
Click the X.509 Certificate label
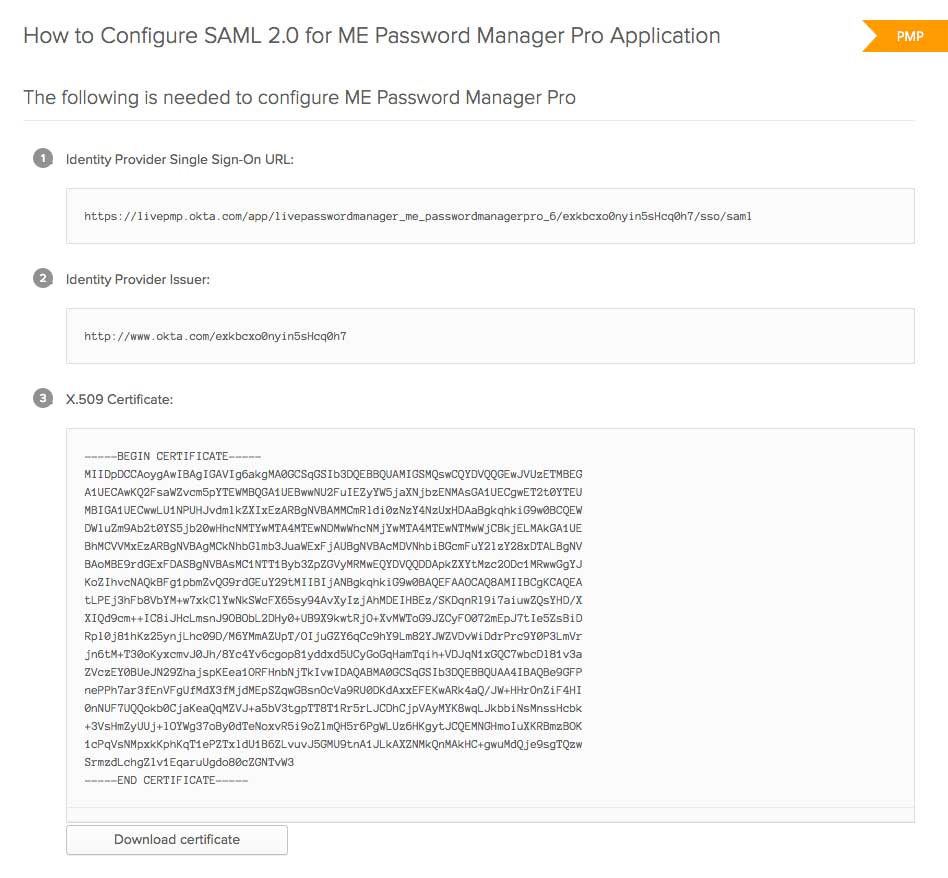coord(120,399)
